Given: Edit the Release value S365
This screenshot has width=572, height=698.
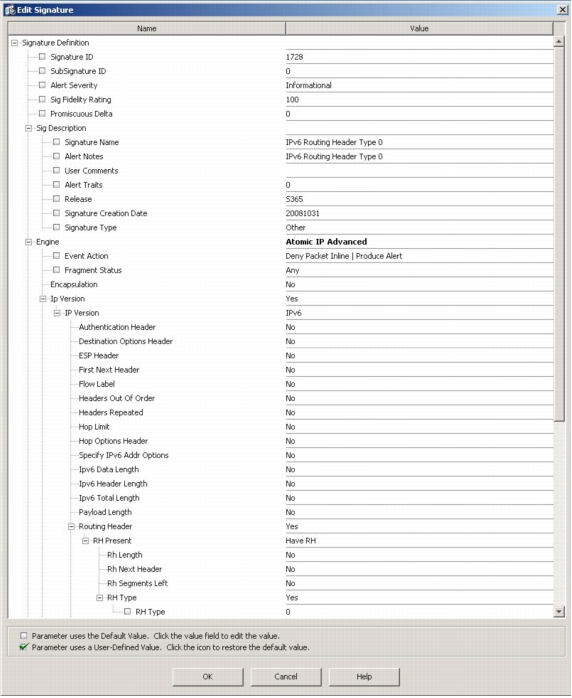Looking at the screenshot, I should [419, 199].
